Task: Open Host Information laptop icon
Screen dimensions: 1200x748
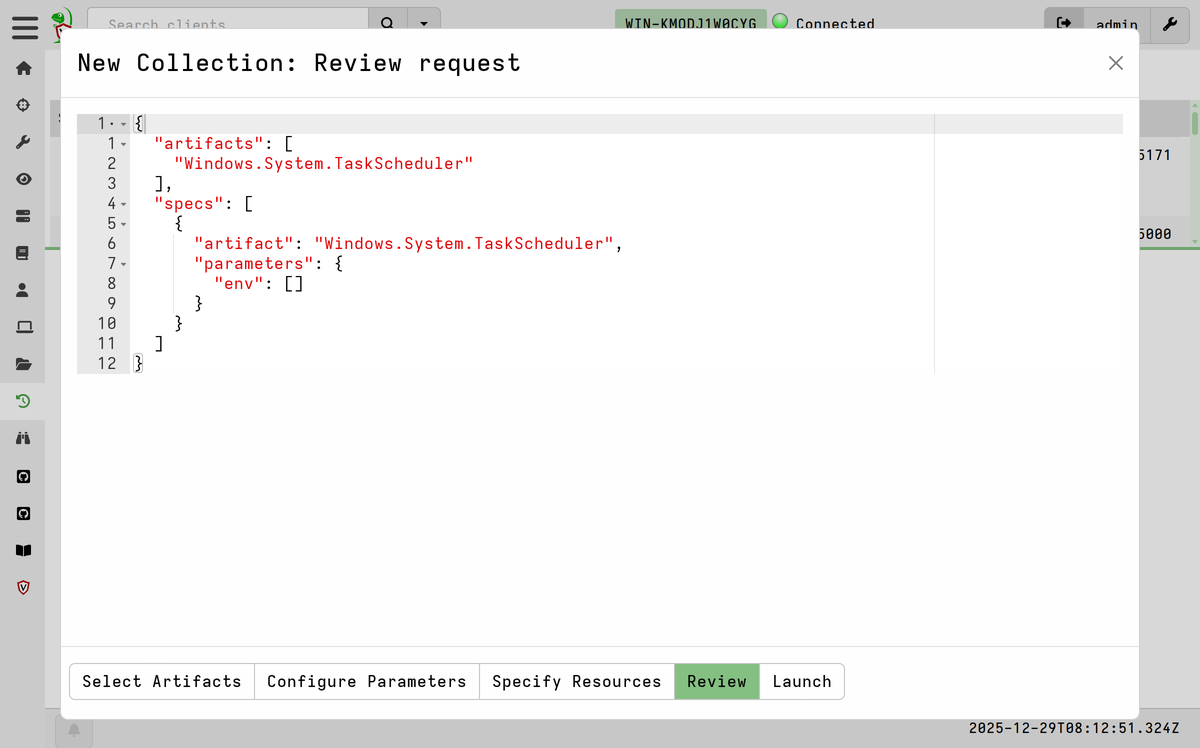Action: [x=24, y=327]
